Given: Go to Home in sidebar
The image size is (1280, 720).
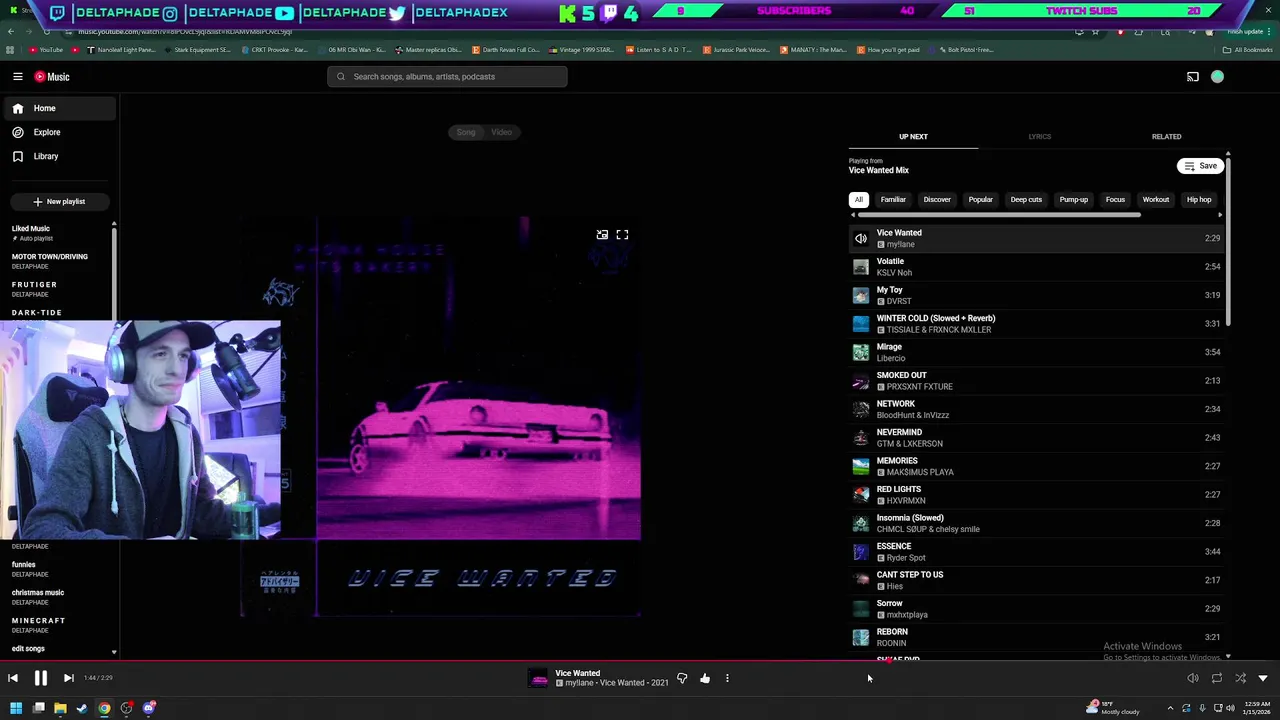Looking at the screenshot, I should coord(58,108).
